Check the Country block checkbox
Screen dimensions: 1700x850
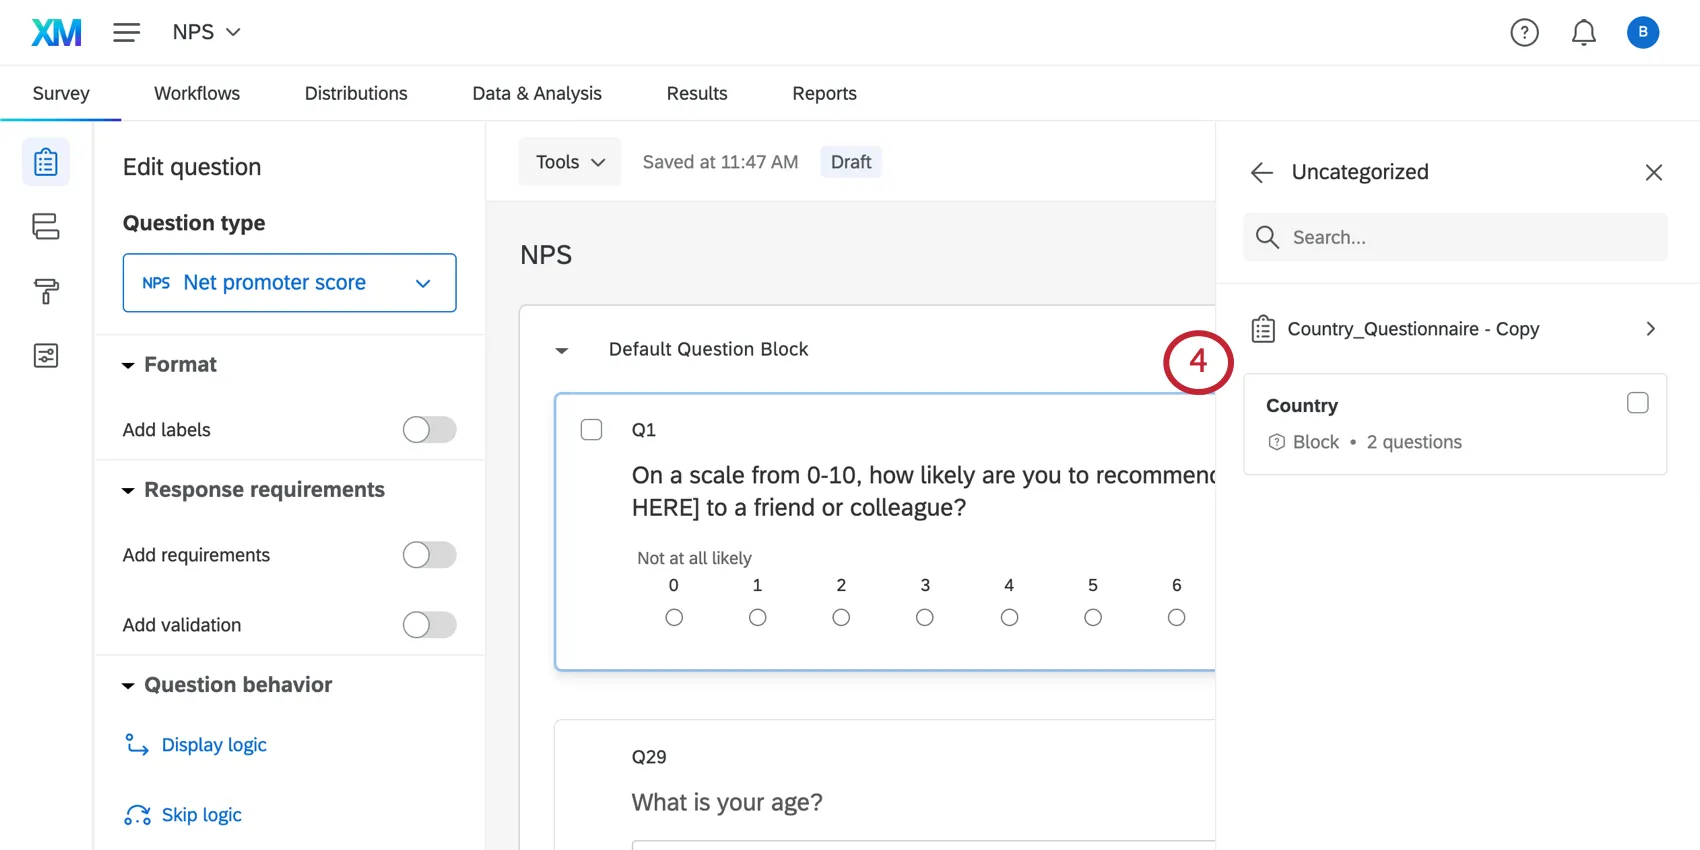click(x=1637, y=403)
